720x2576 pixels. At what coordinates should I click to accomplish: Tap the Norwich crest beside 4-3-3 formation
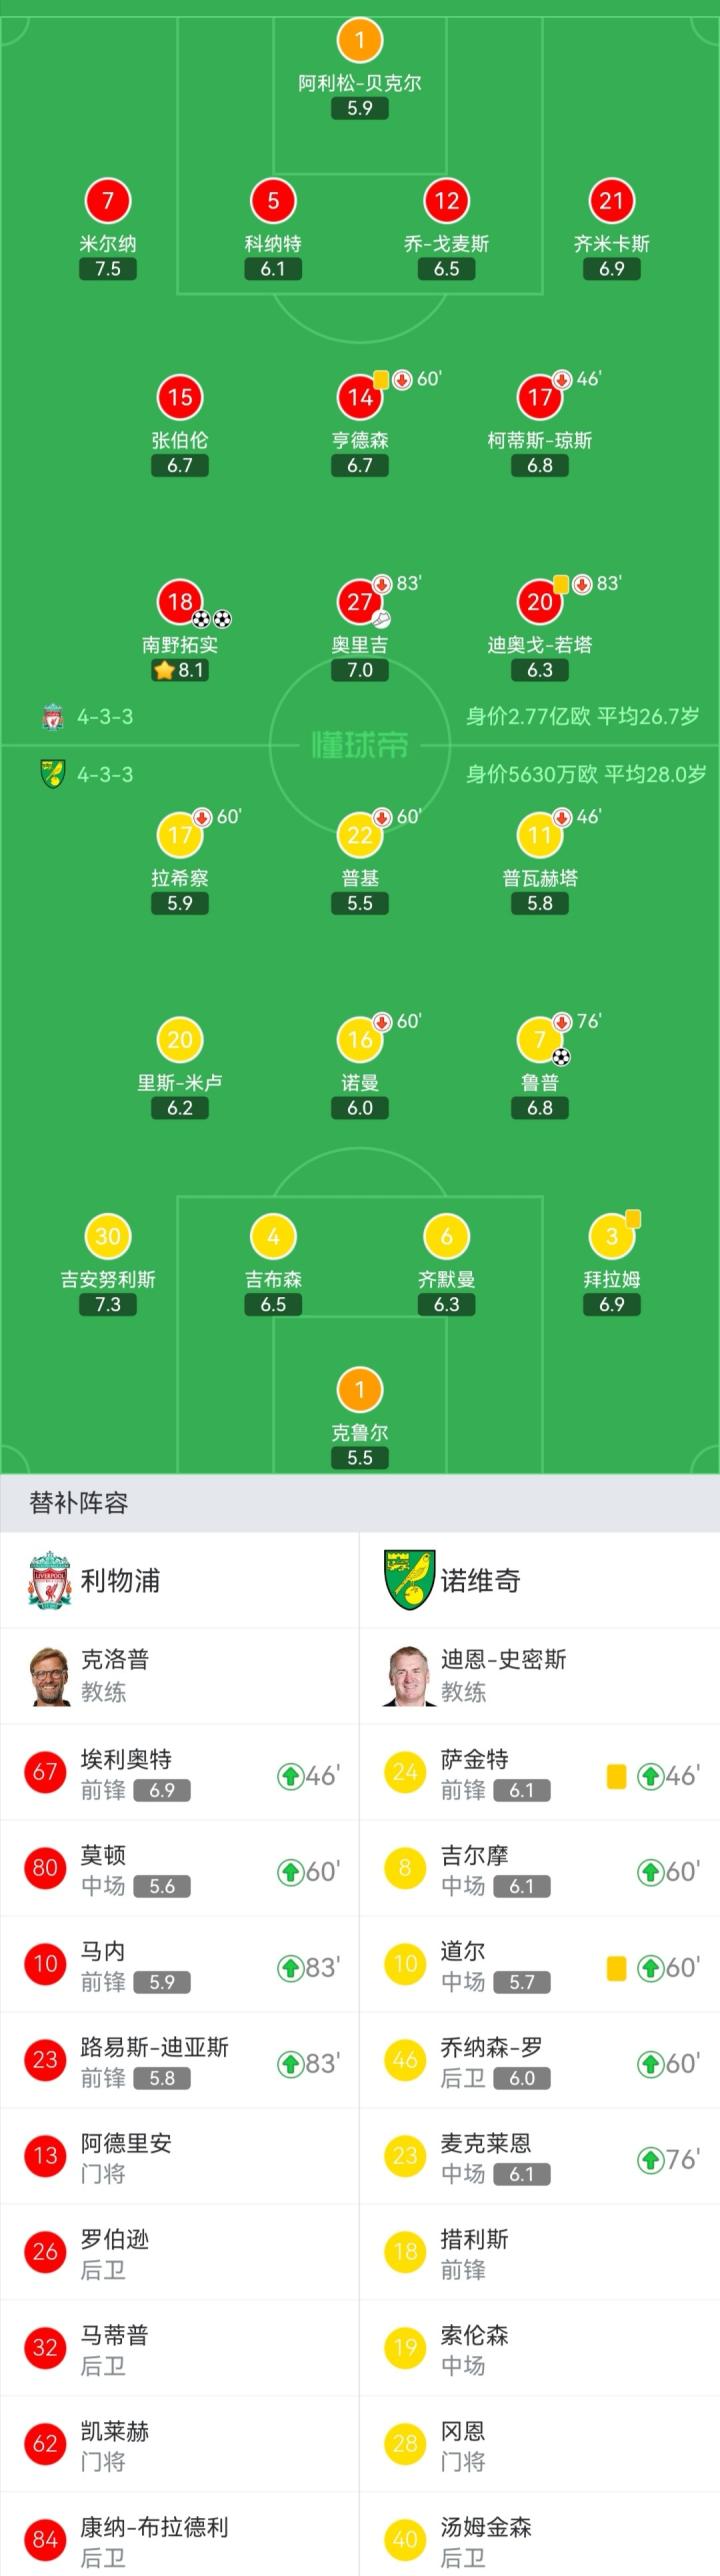point(53,774)
